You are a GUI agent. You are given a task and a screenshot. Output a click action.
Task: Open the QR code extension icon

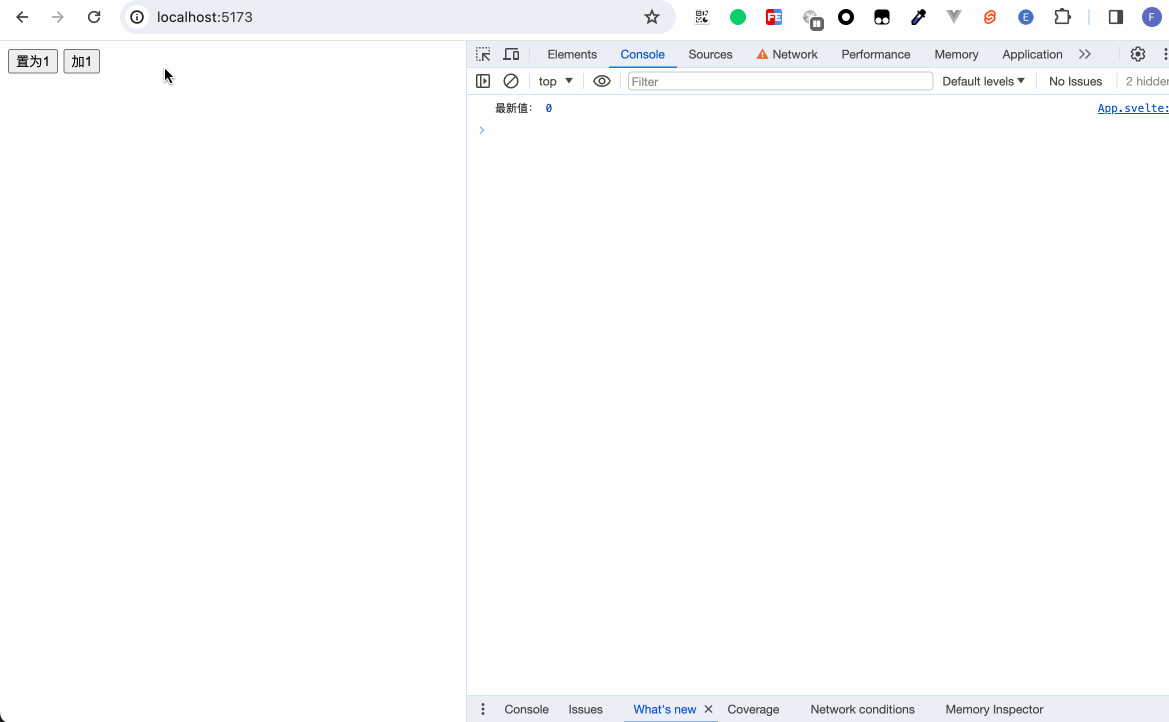pyautogui.click(x=702, y=17)
